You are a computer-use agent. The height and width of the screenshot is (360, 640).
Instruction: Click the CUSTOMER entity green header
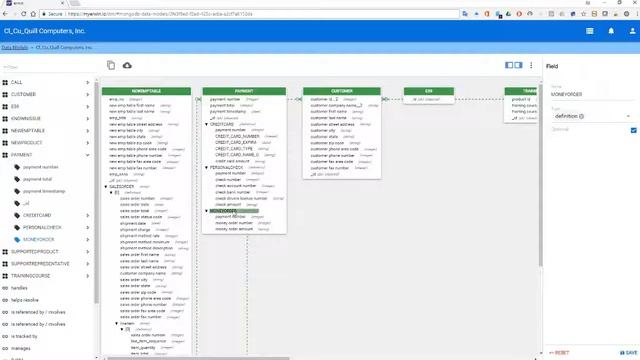click(x=342, y=91)
